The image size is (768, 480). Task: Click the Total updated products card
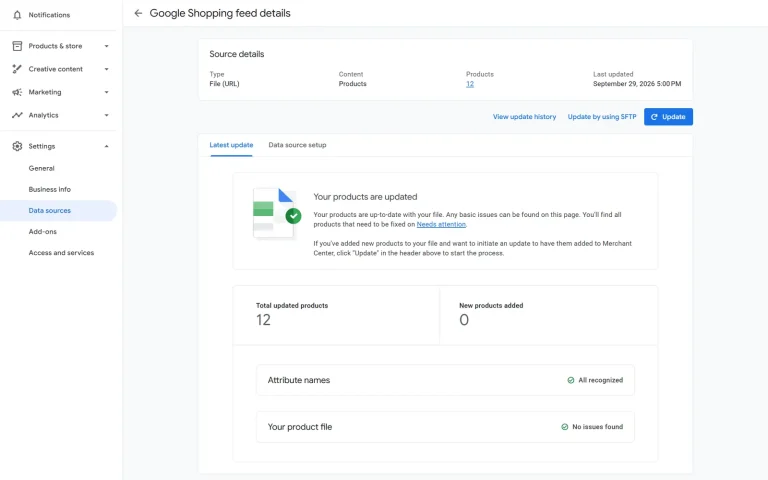pos(336,315)
